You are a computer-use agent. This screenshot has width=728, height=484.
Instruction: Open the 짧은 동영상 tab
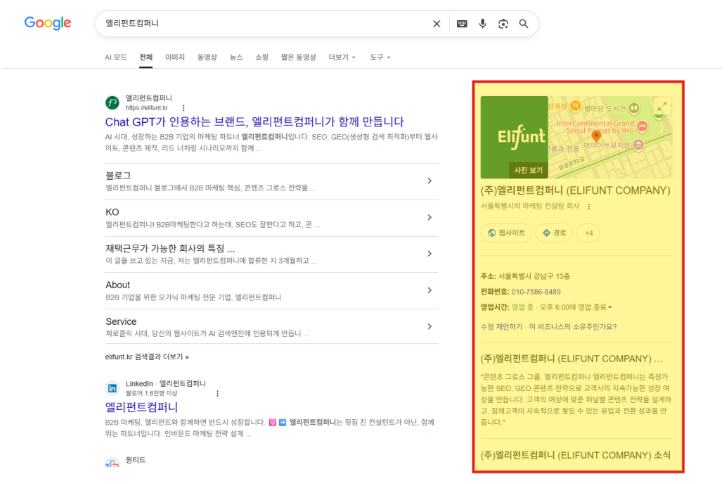pos(299,57)
